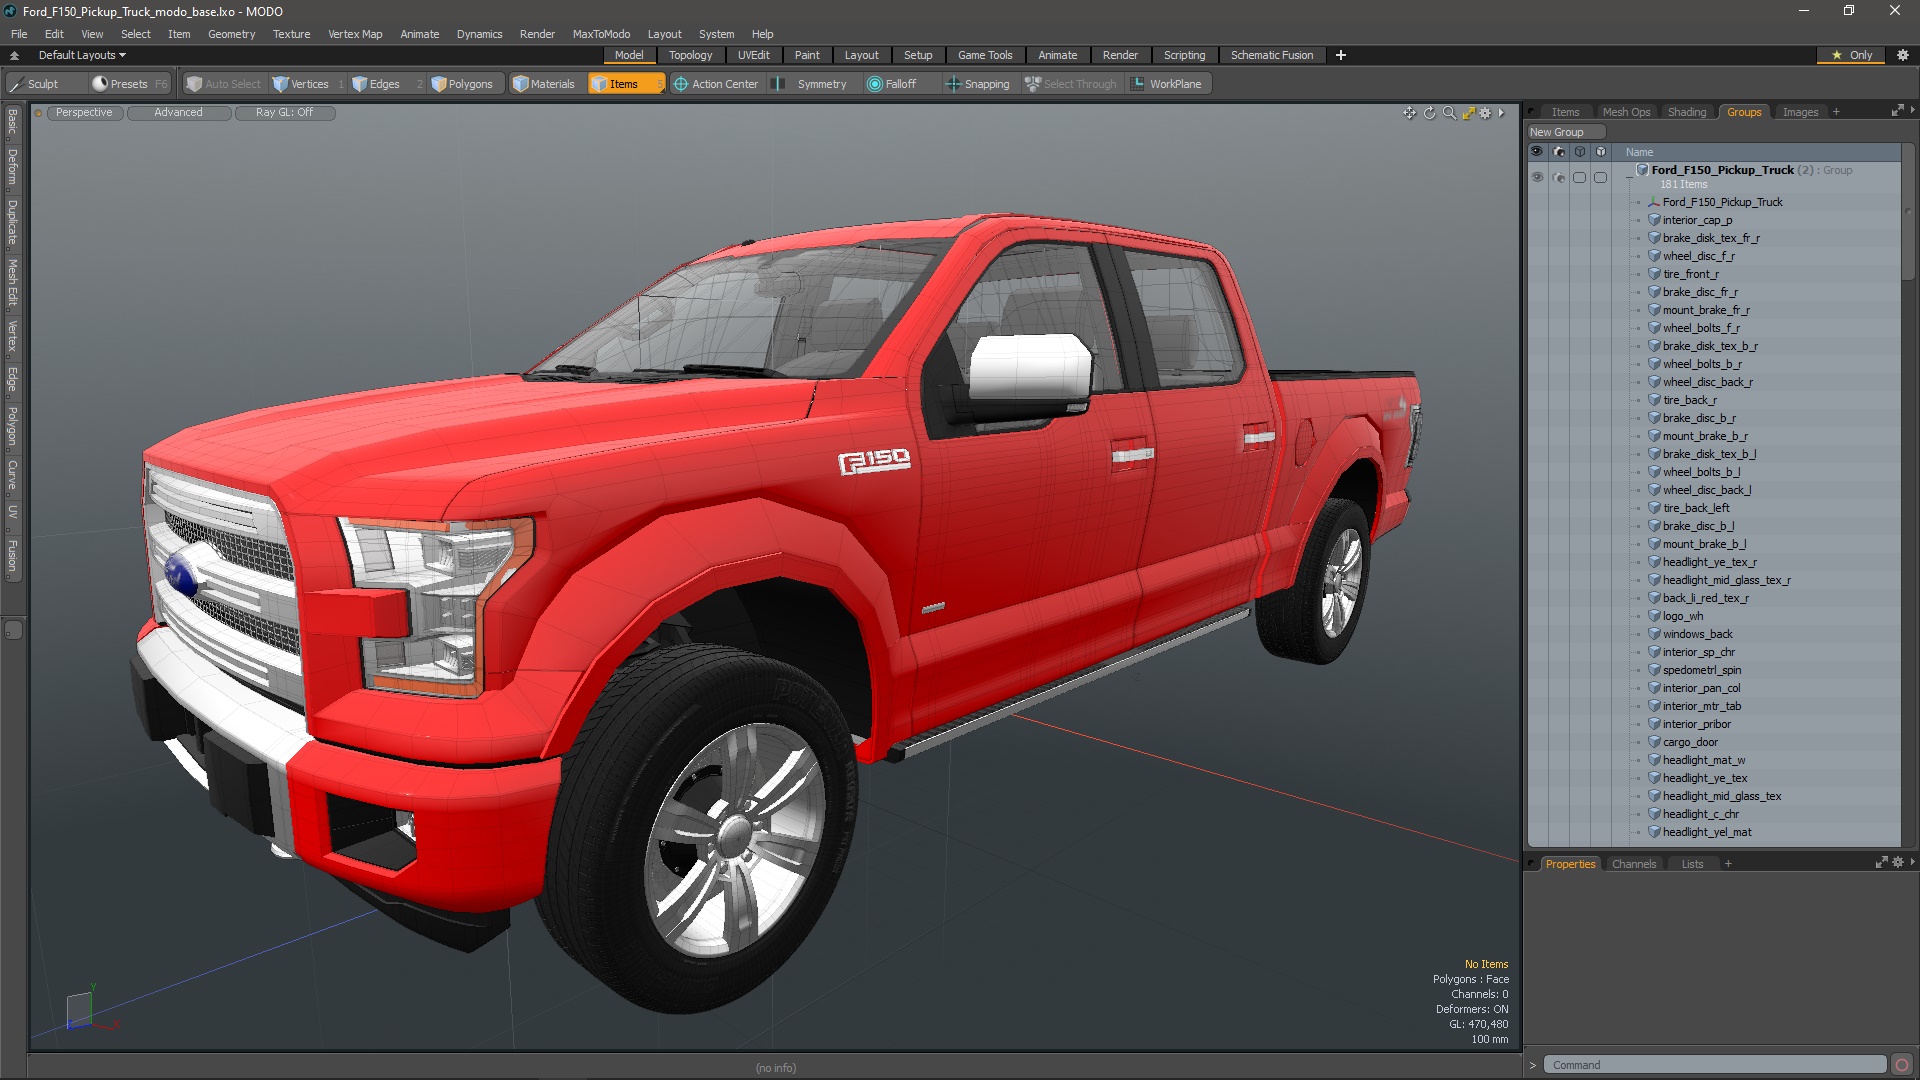Open the viewport settings gear
This screenshot has width=1920, height=1080.
[1486, 113]
